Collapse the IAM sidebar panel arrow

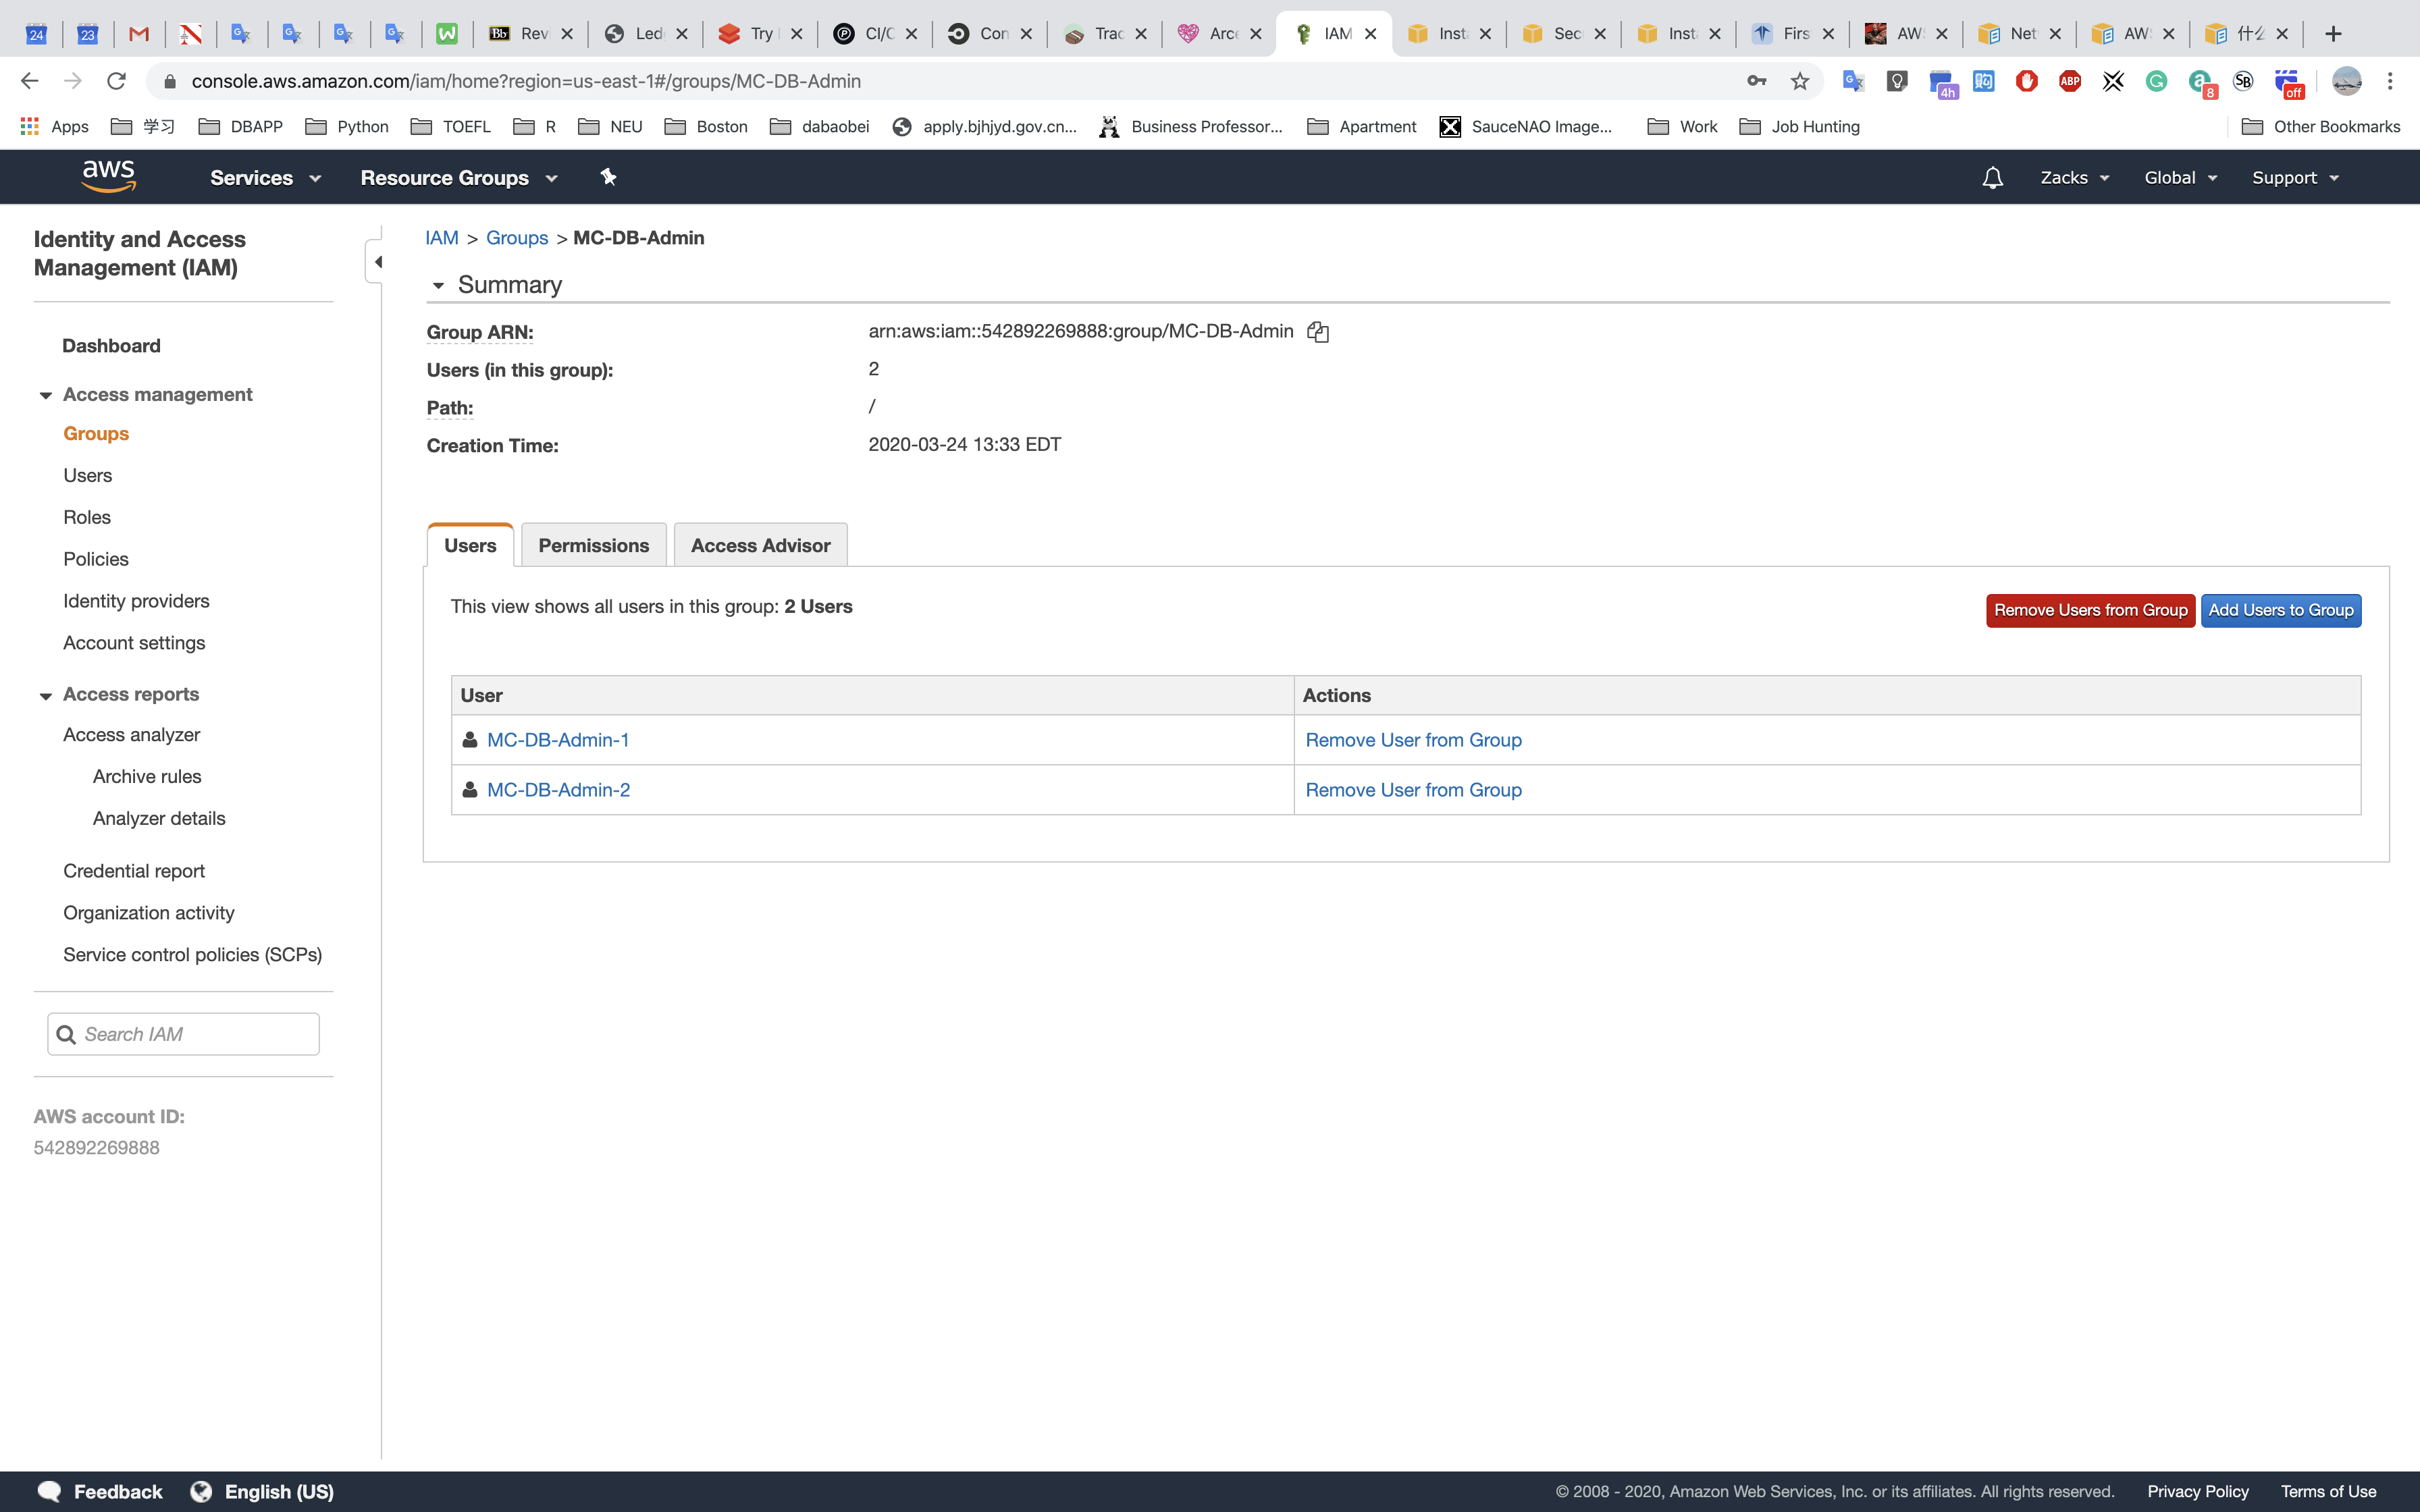(x=377, y=262)
